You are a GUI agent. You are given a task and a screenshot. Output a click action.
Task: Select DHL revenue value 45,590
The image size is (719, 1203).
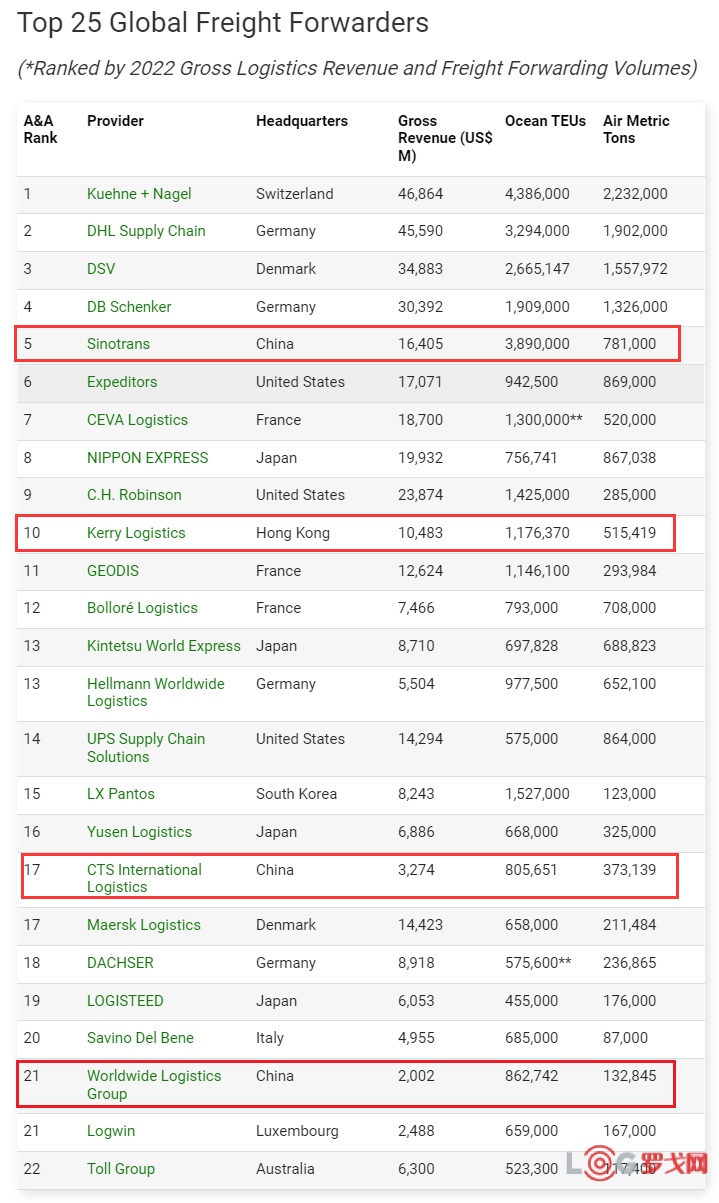click(x=420, y=231)
